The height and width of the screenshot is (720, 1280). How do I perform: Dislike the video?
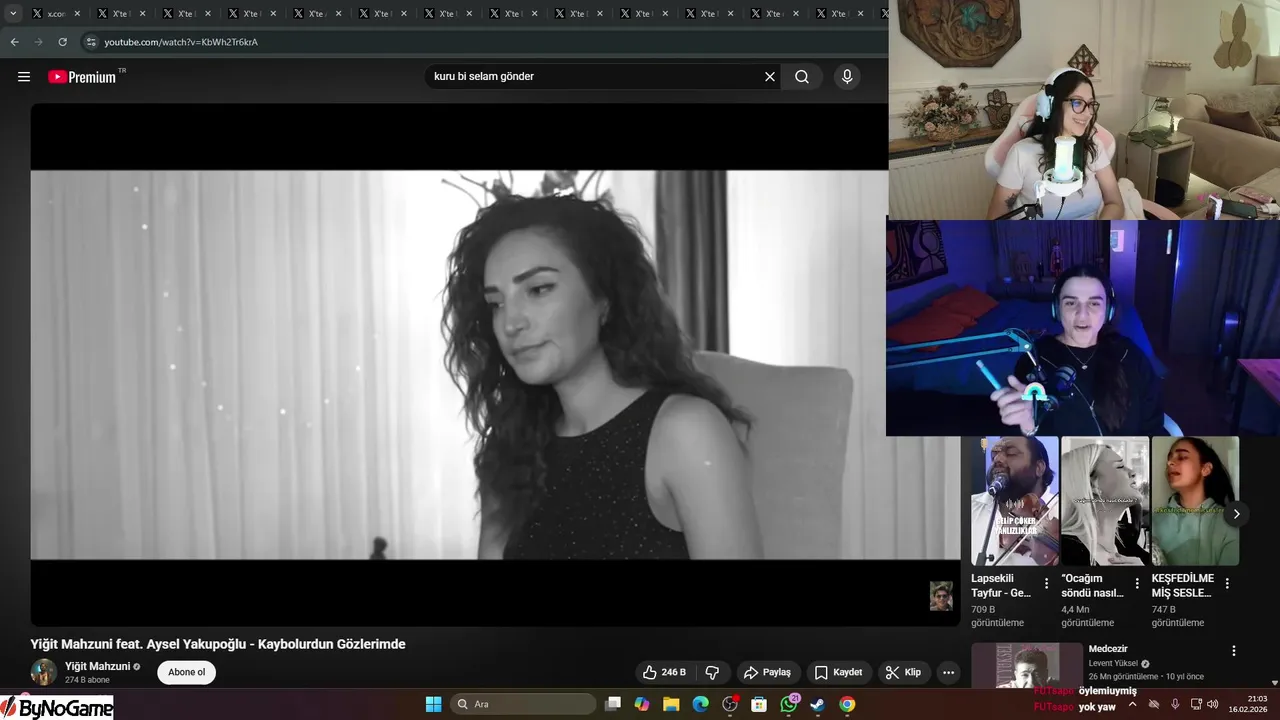point(712,672)
